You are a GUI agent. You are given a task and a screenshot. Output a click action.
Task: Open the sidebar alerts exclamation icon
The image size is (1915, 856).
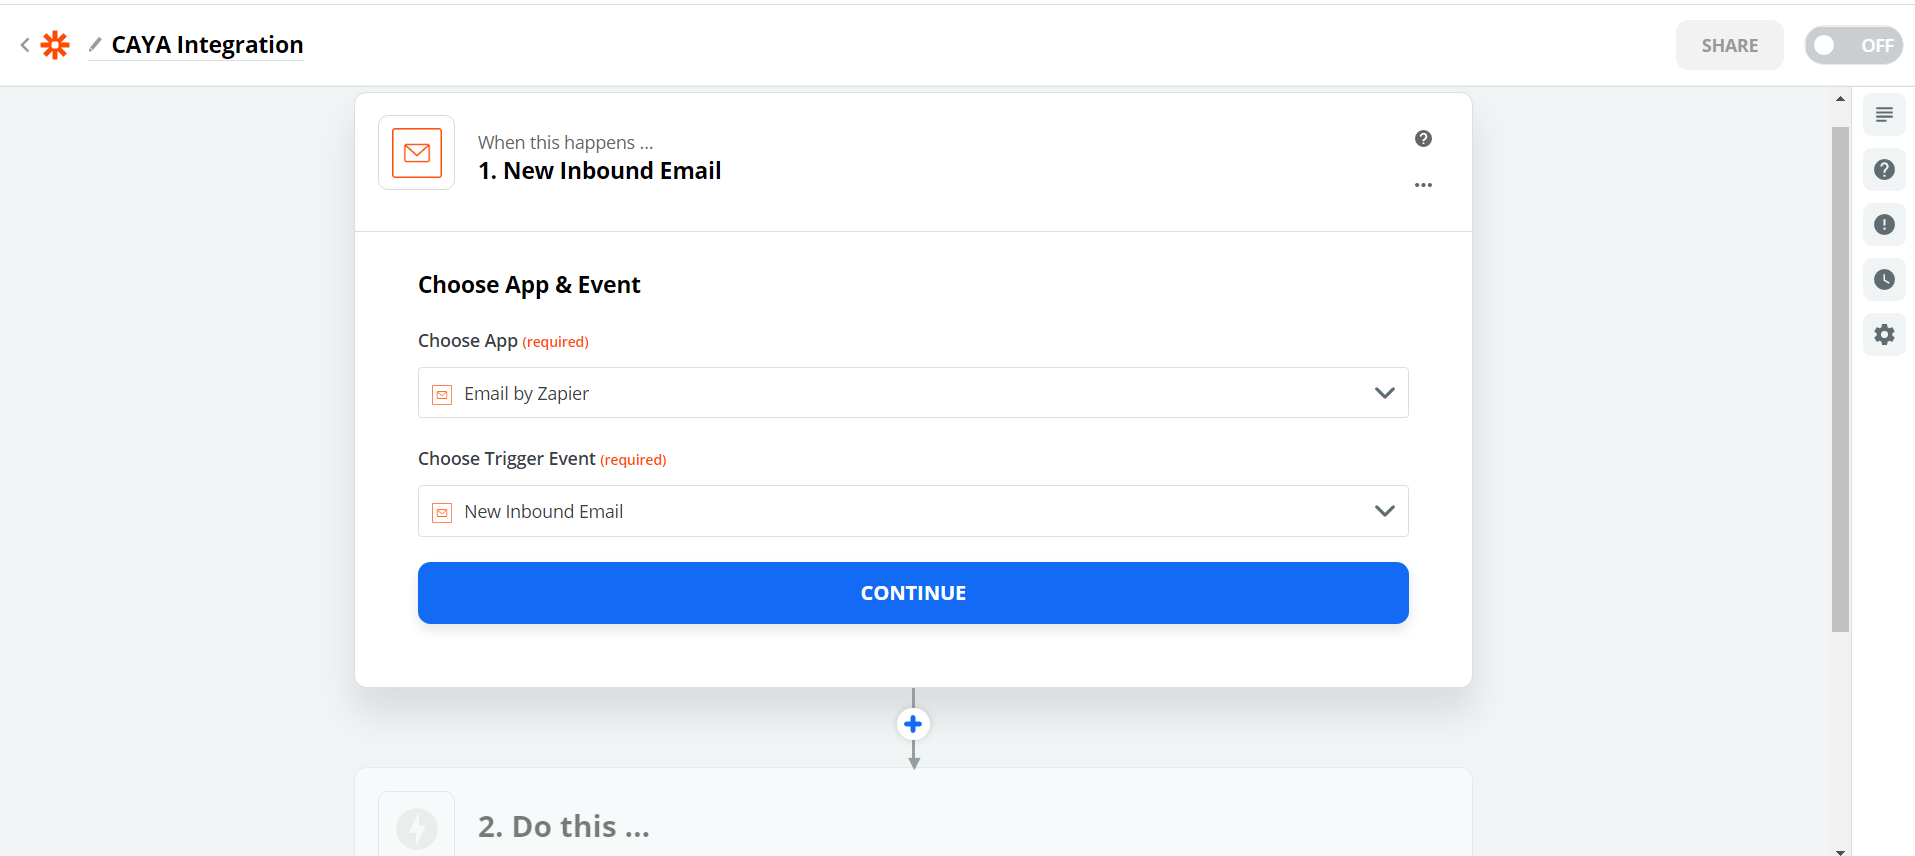(1884, 225)
